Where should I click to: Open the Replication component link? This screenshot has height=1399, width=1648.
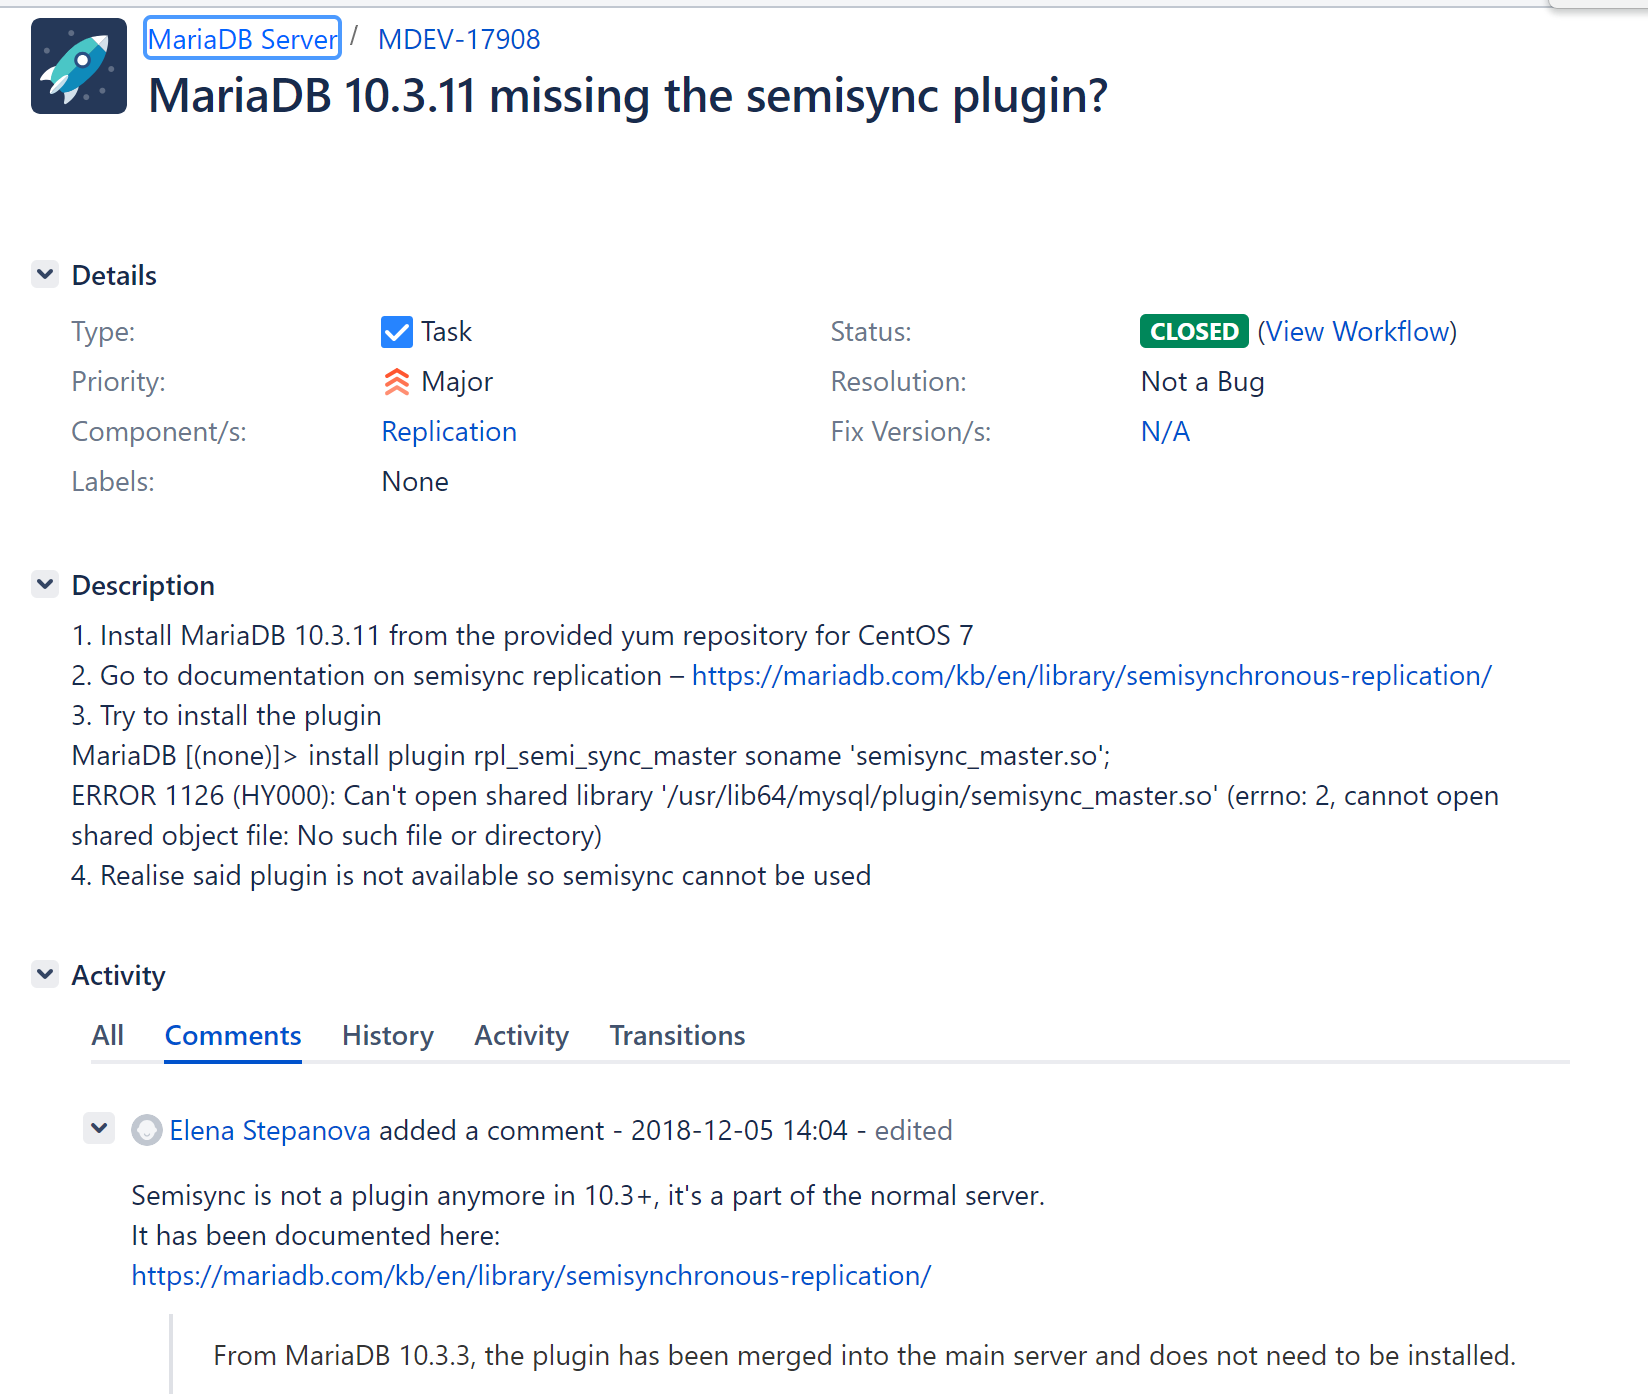pyautogui.click(x=449, y=432)
